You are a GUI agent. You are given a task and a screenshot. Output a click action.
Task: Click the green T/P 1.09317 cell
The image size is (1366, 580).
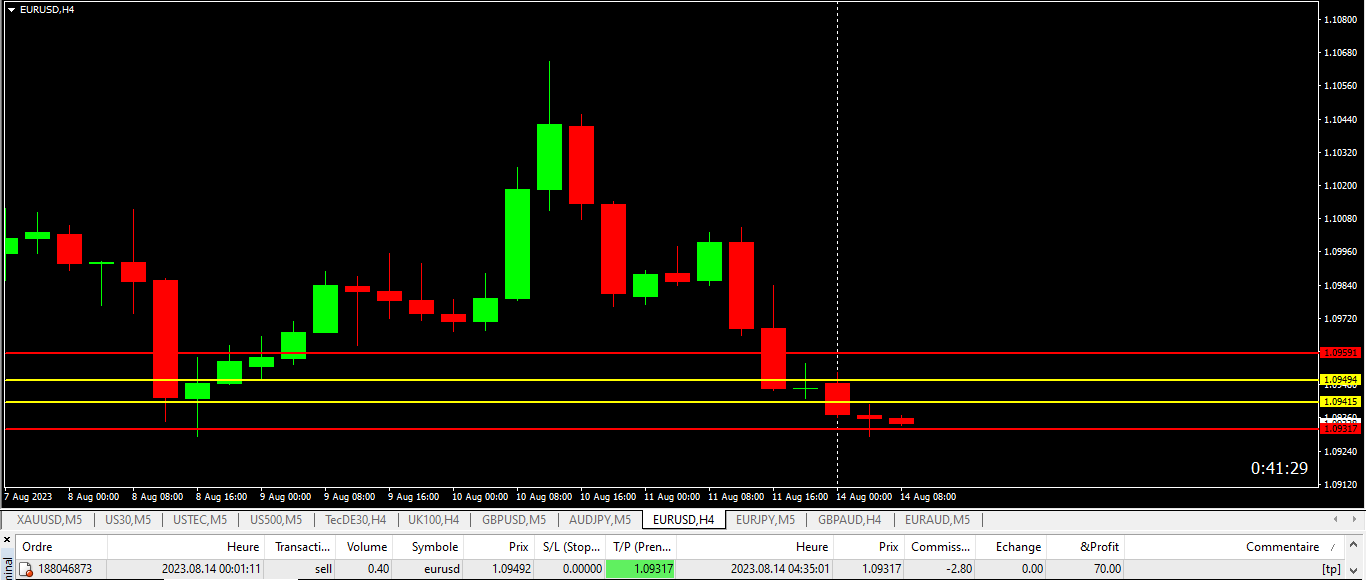[x=641, y=569]
